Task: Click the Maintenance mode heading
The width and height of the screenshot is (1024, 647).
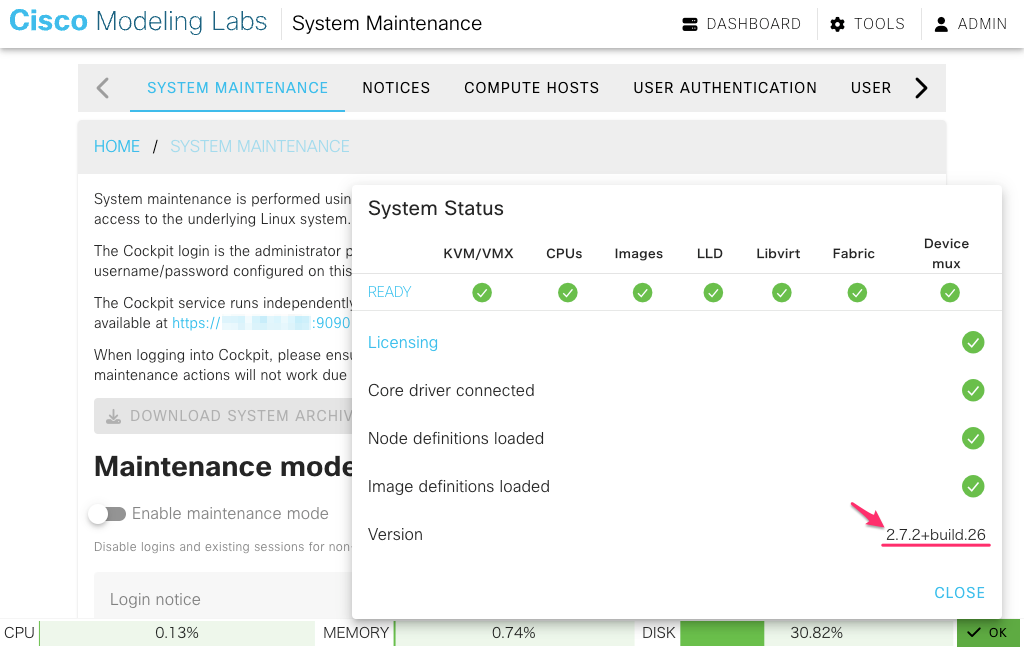Action: [x=223, y=467]
